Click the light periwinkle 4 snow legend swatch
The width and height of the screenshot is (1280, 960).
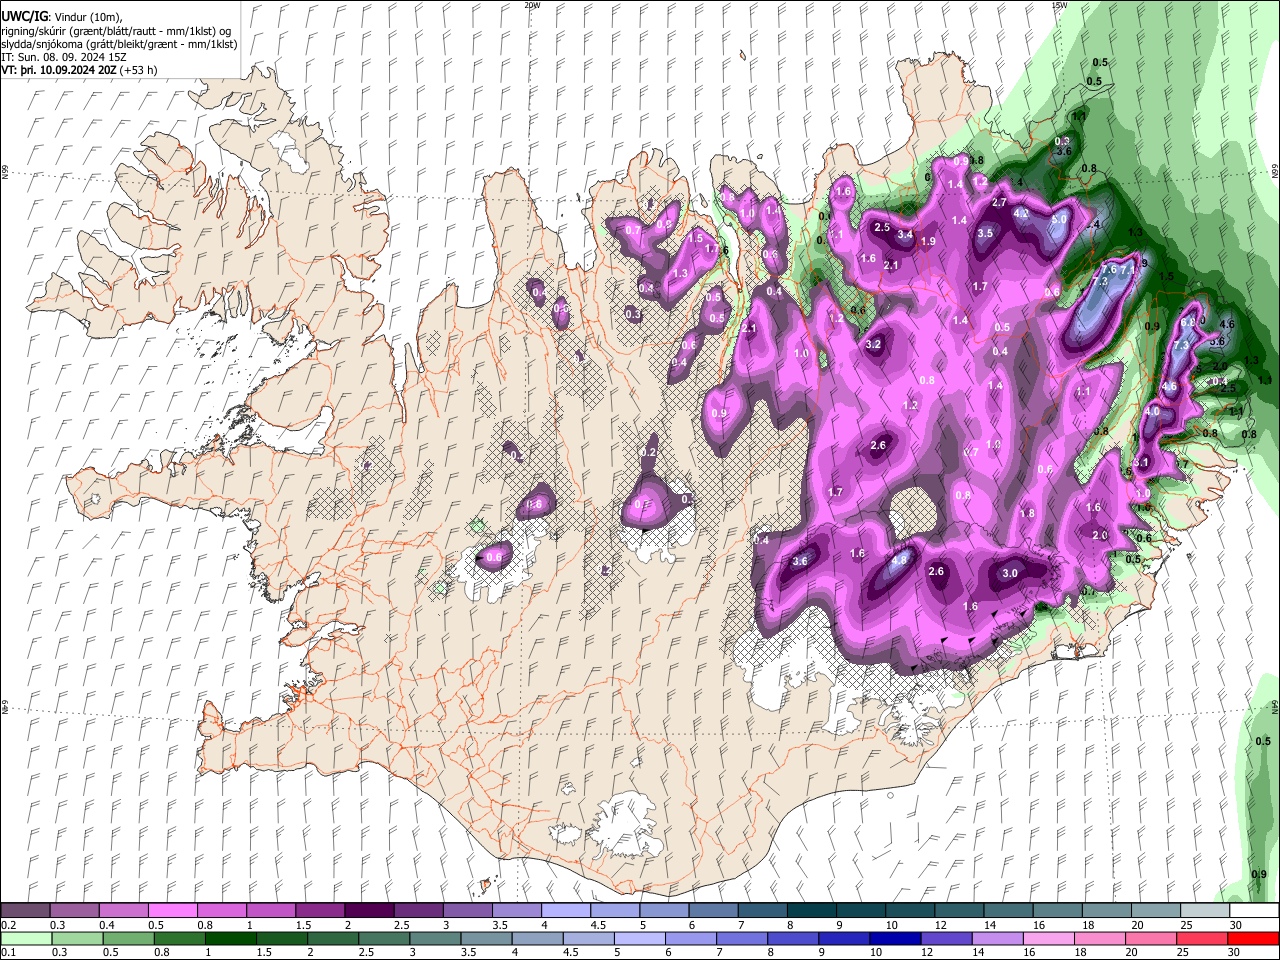tap(565, 911)
